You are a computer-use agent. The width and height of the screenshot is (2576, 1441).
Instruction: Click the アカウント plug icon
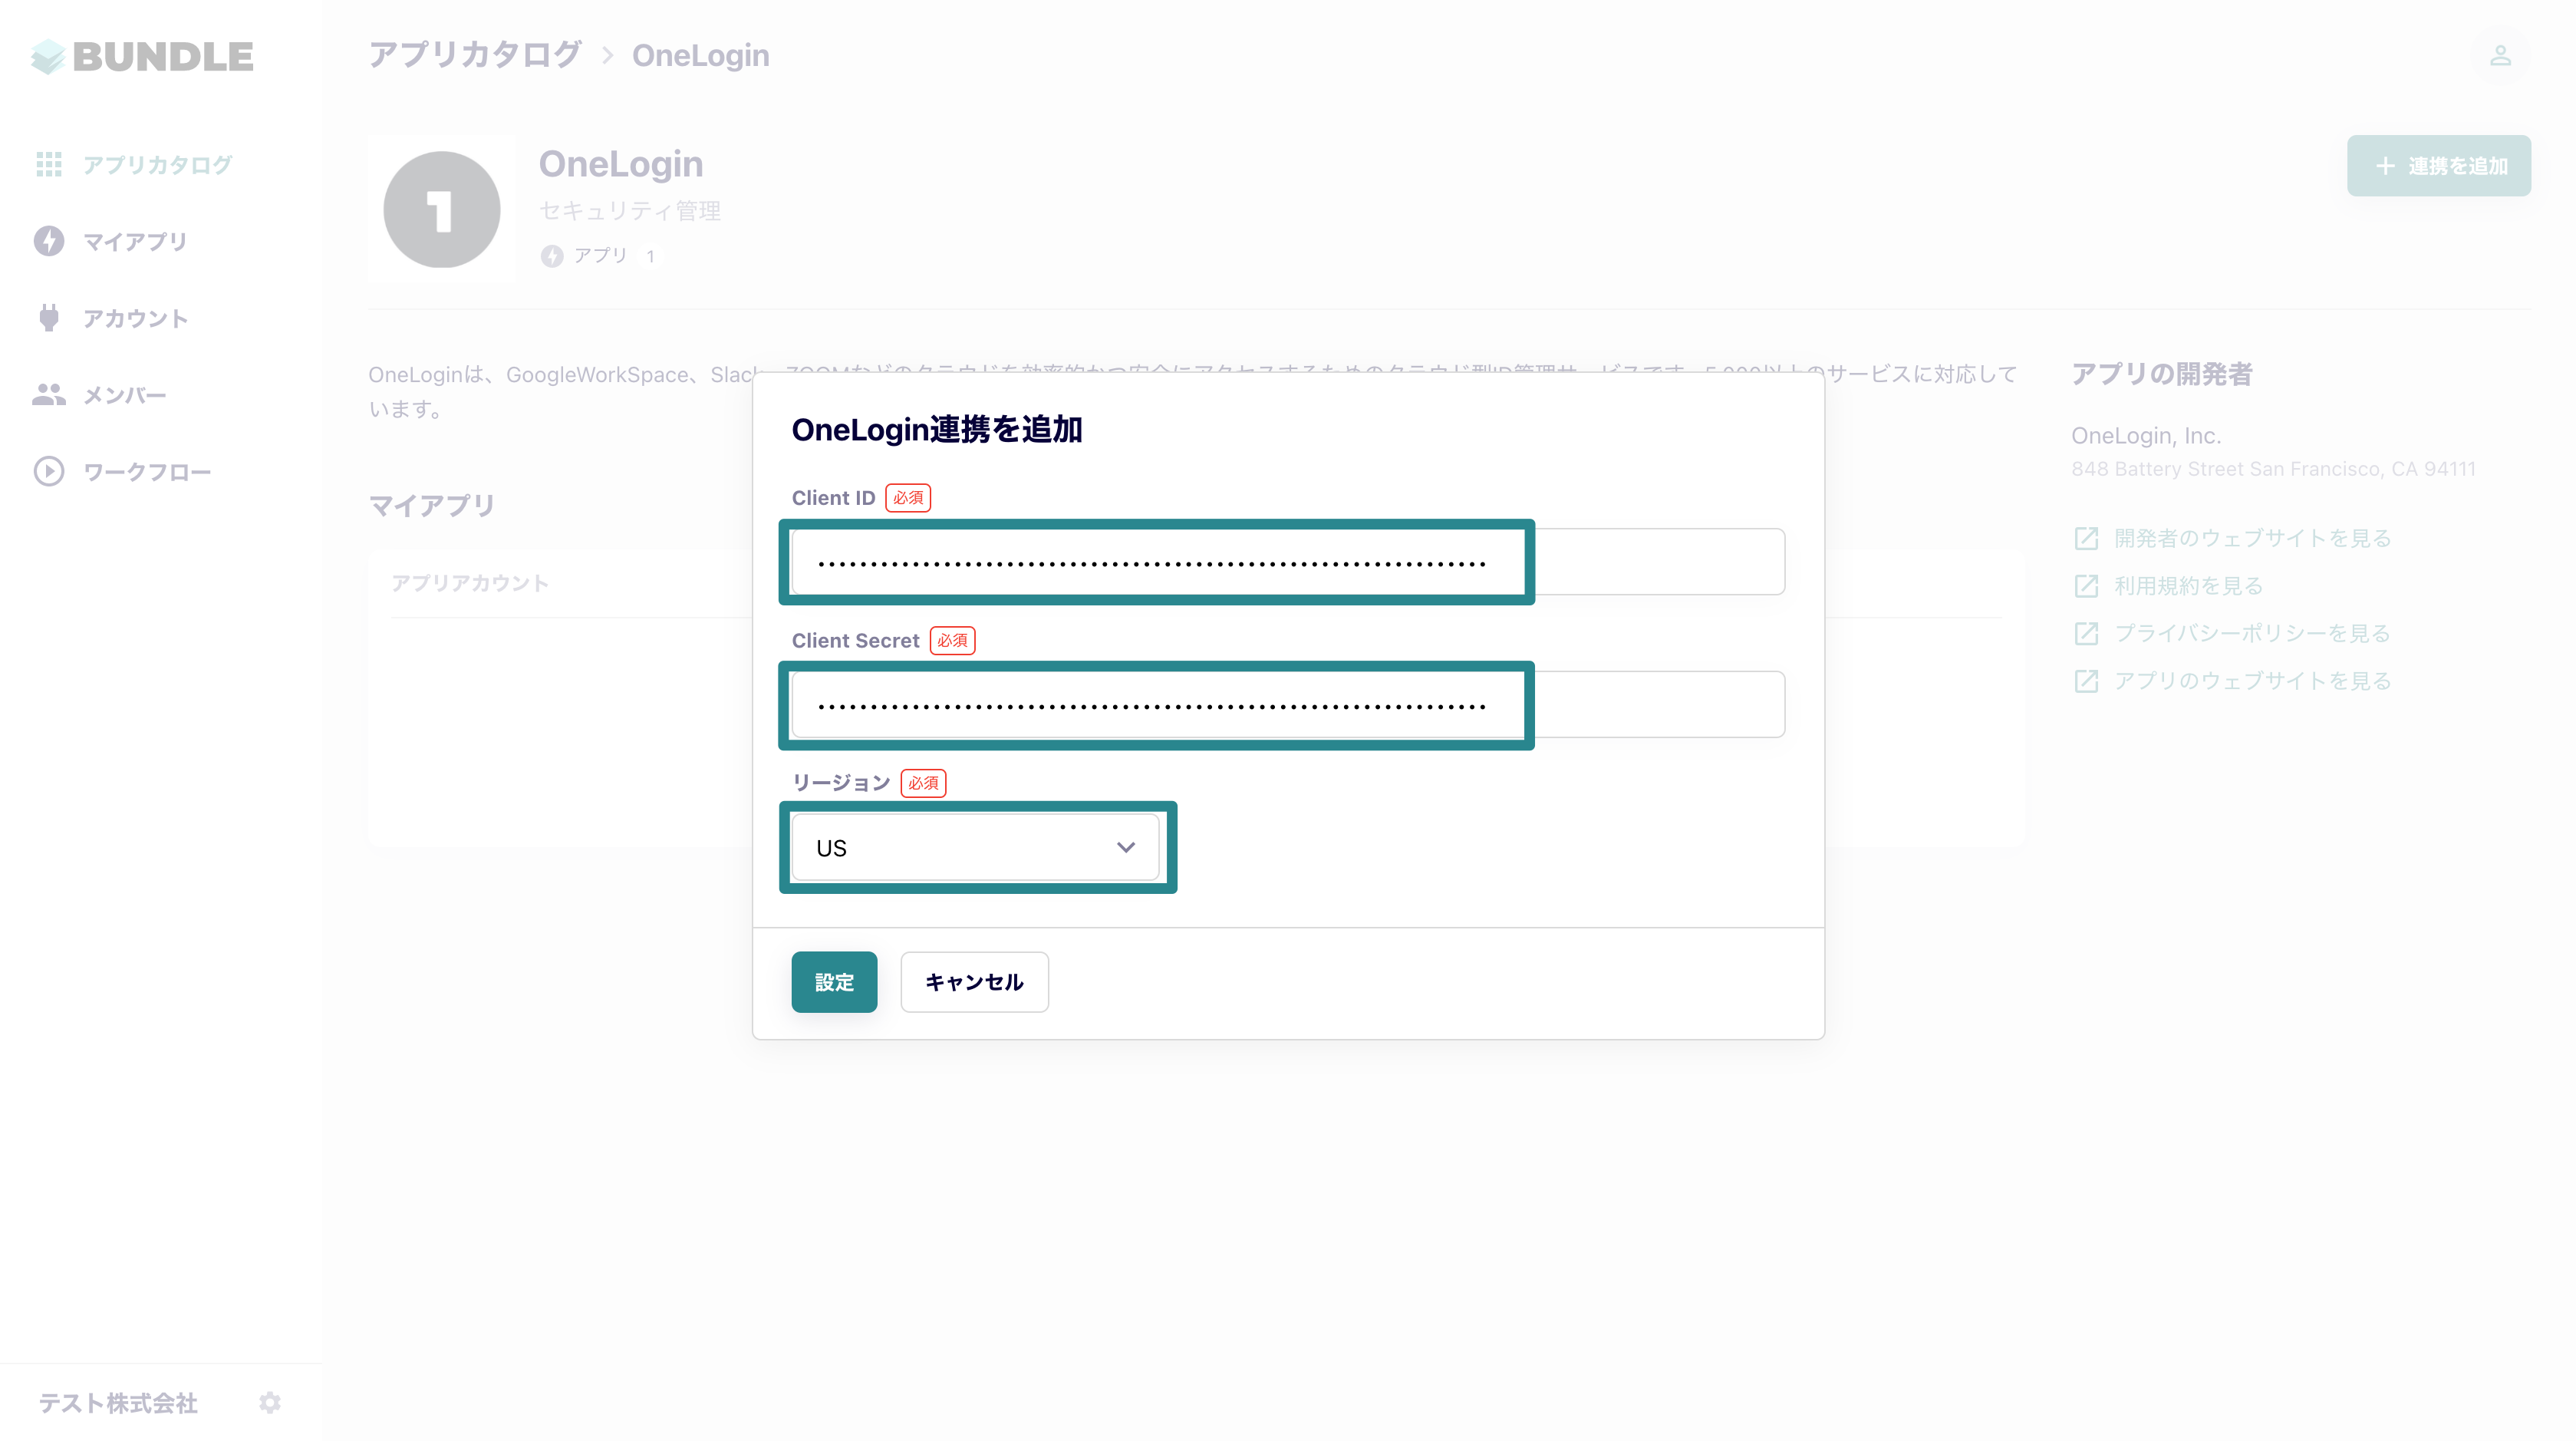click(x=49, y=318)
